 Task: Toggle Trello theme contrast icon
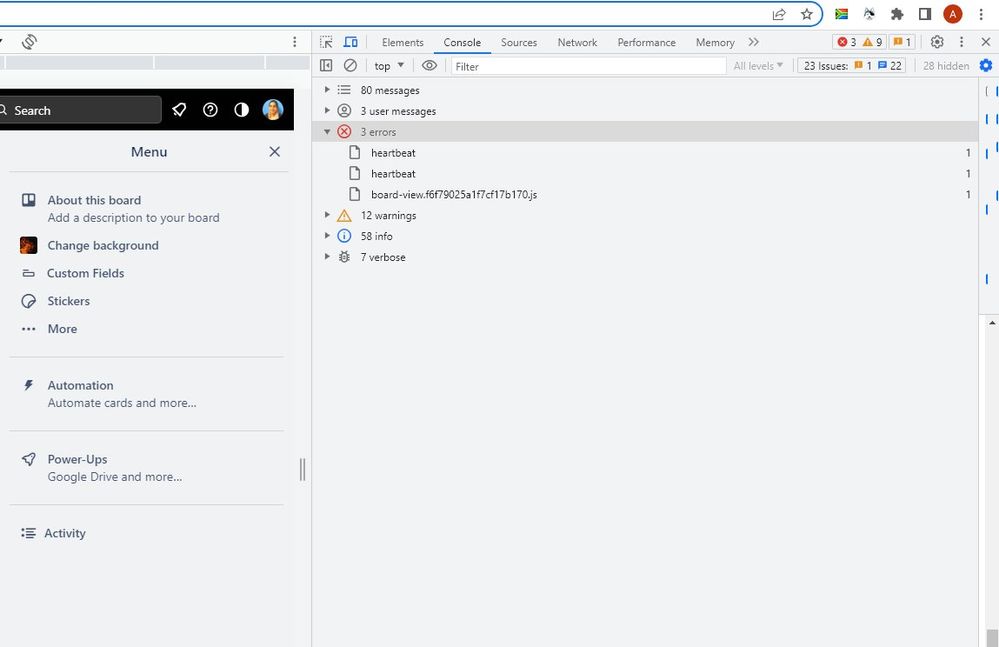pos(241,110)
